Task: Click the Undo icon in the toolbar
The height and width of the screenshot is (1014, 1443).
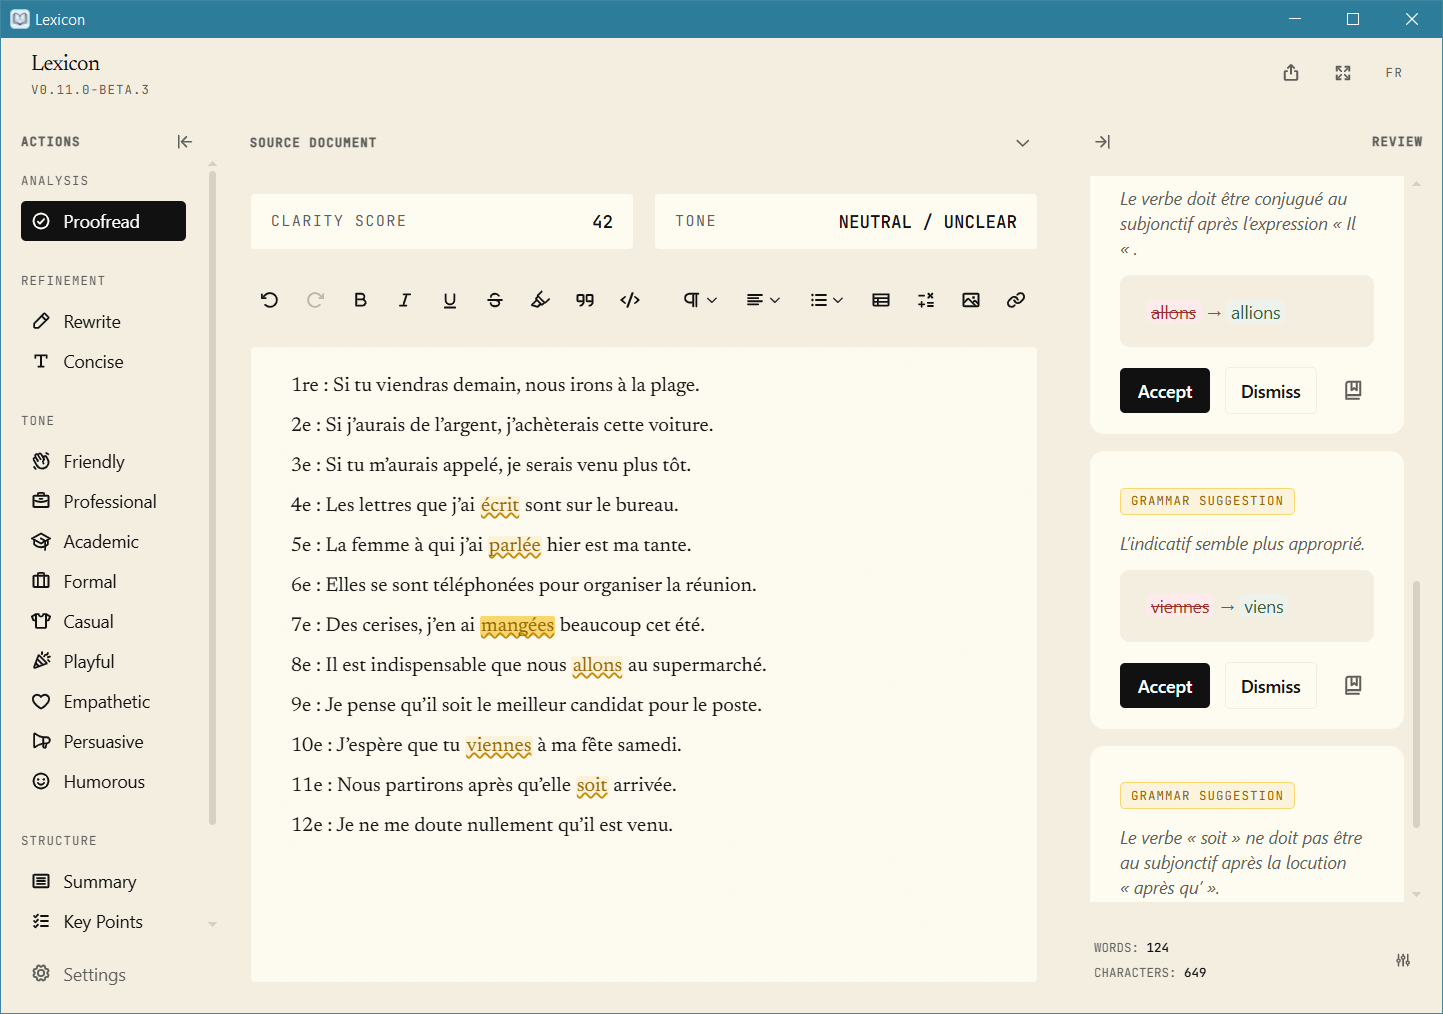Action: coord(269,300)
